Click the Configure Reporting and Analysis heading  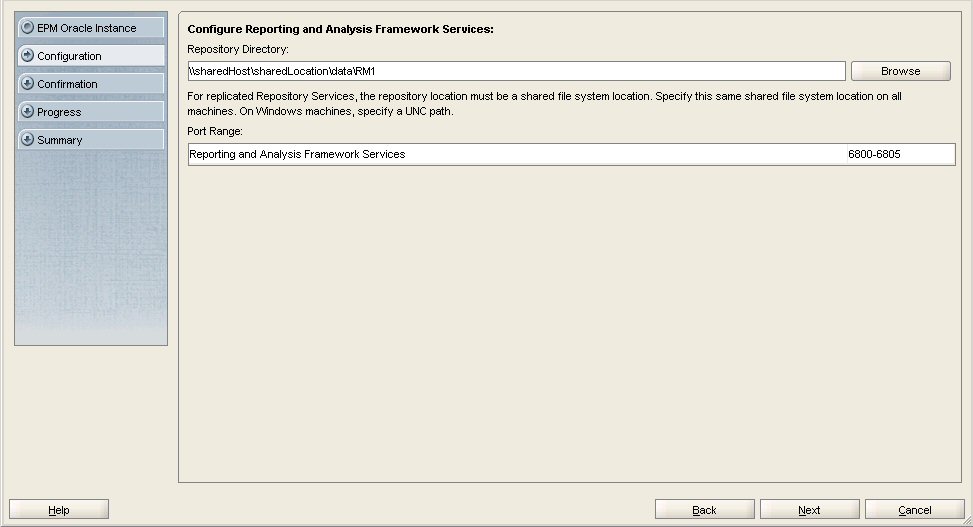click(x=340, y=29)
